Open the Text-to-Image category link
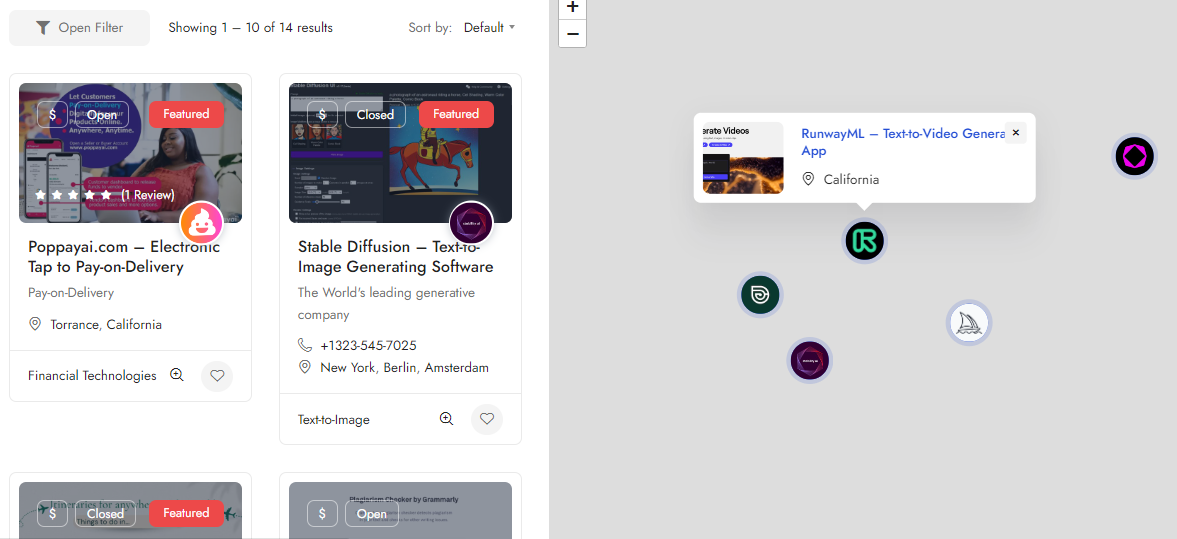Image resolution: width=1177 pixels, height=539 pixels. 334,420
